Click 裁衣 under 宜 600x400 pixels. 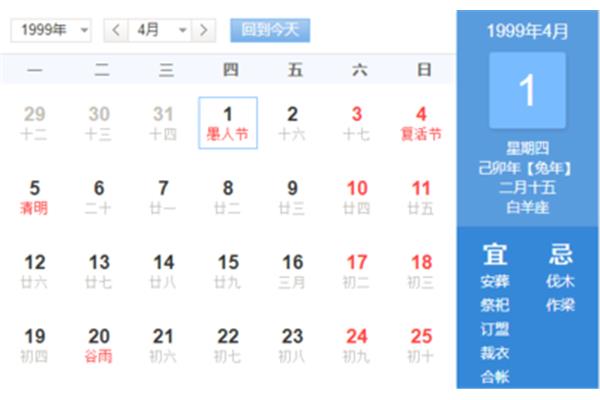(x=495, y=353)
